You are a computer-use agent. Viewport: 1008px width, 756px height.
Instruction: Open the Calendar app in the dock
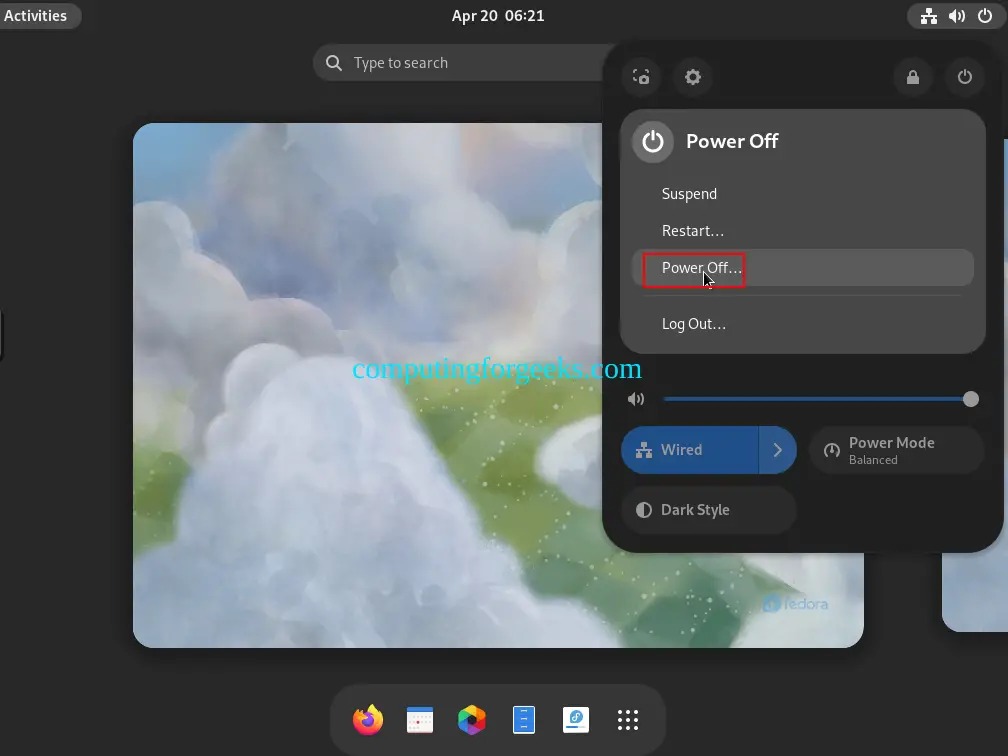coord(420,720)
